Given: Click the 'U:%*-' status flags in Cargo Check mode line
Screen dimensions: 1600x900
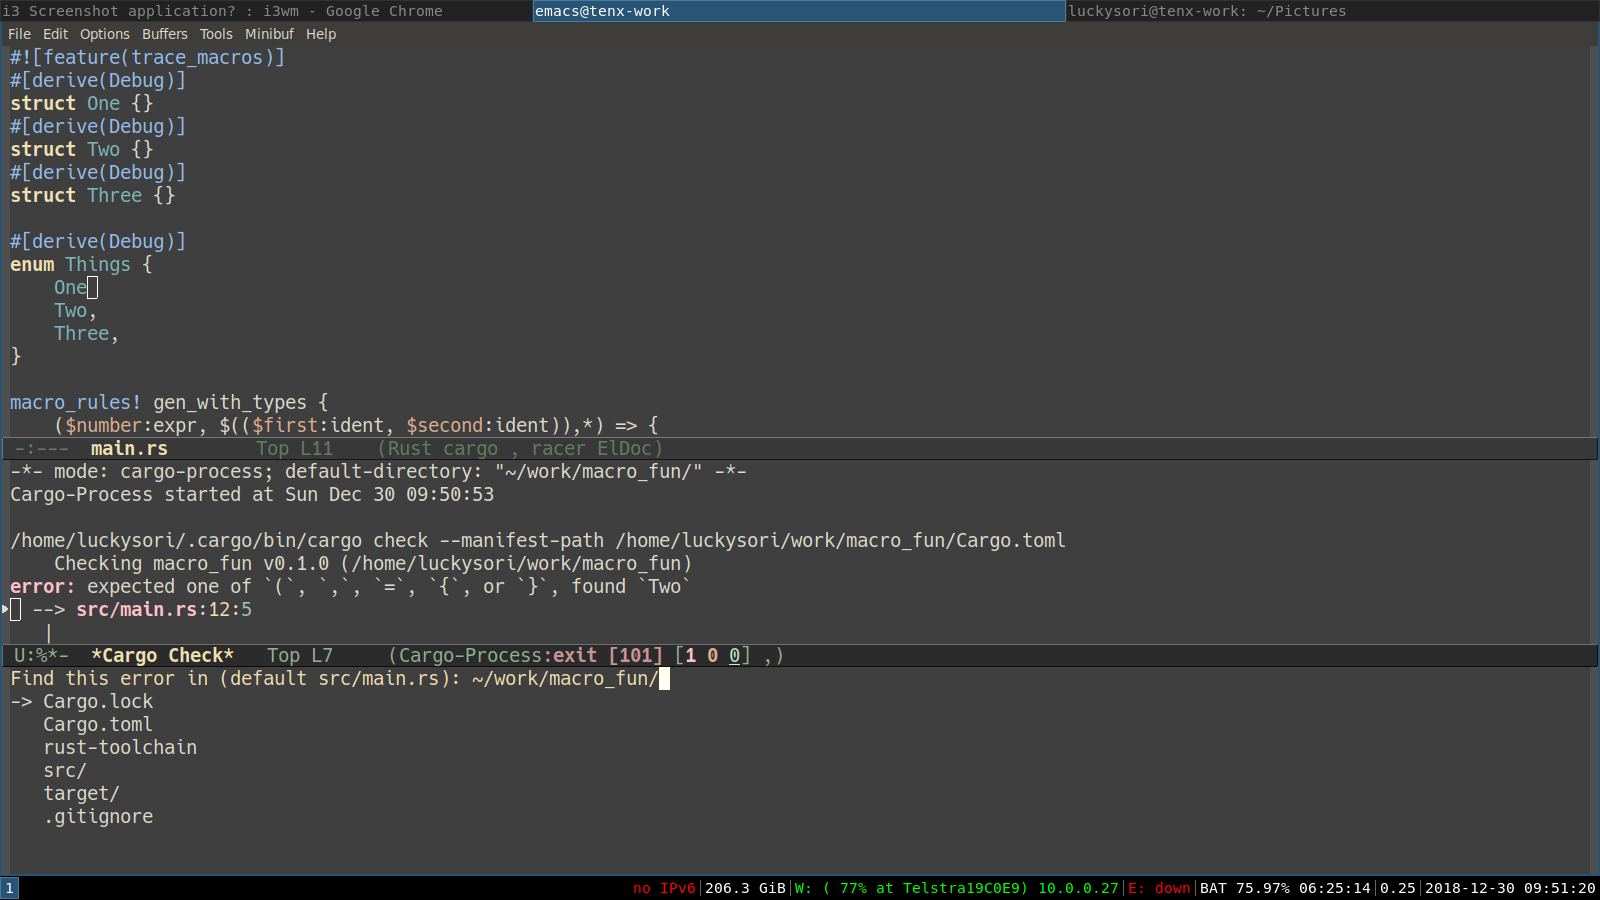Looking at the screenshot, I should tap(41, 656).
